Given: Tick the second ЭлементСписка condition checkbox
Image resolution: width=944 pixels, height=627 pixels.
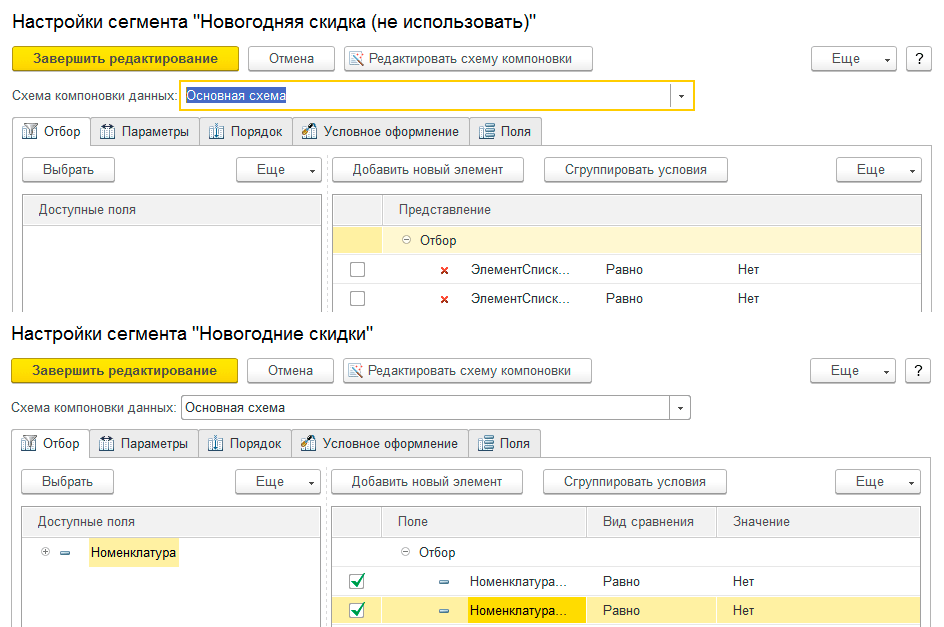Looking at the screenshot, I should 357,298.
